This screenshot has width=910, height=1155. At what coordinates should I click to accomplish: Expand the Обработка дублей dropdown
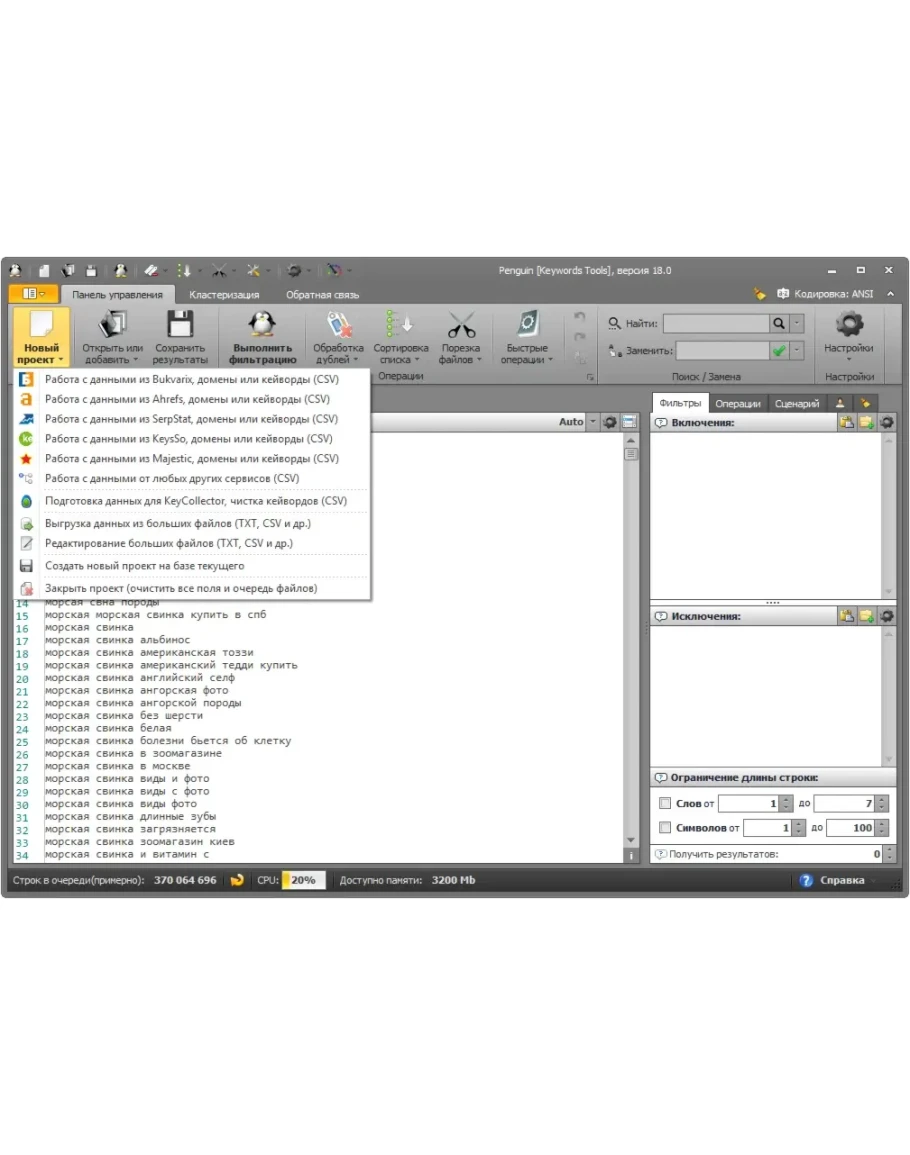(x=338, y=353)
